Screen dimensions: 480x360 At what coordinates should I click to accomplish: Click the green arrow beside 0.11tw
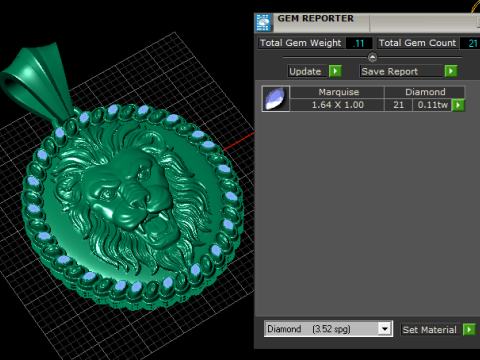pos(458,105)
